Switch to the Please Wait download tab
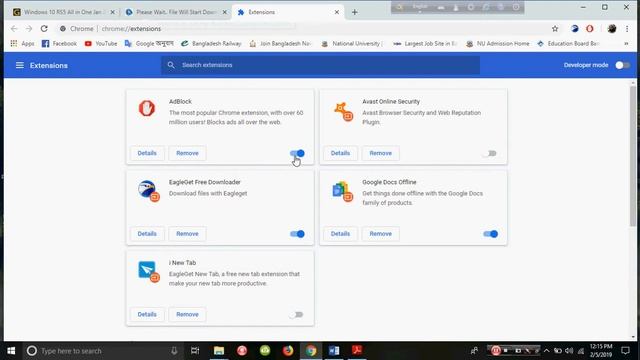Screen dimensions: 640x360 [x=175, y=12]
